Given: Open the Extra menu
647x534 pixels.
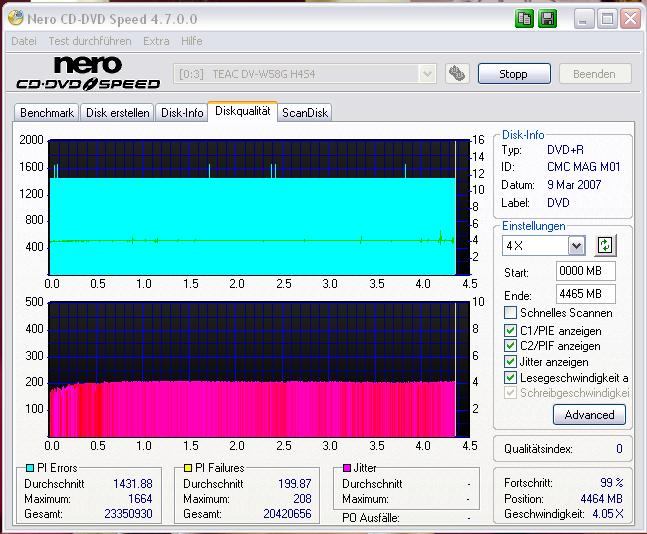Looking at the screenshot, I should tap(156, 41).
